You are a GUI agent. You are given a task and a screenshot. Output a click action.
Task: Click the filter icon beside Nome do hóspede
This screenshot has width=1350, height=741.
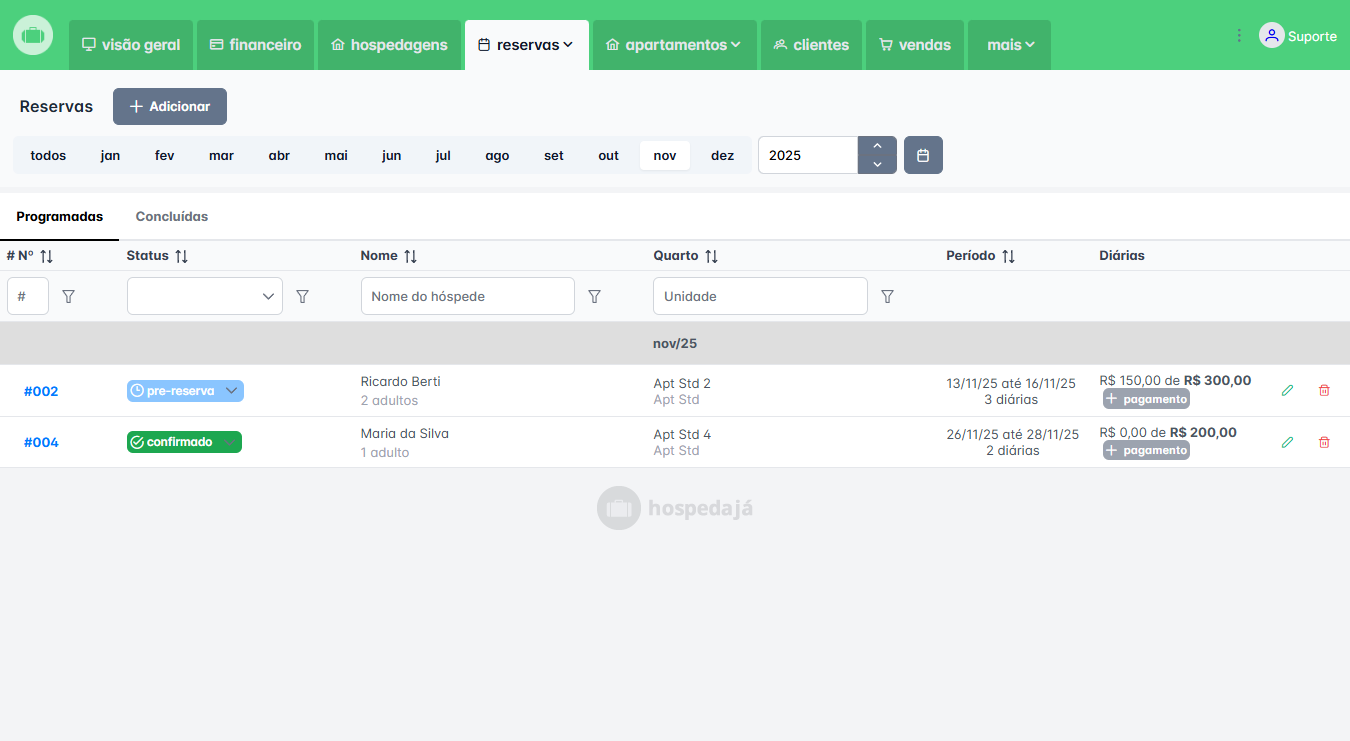tap(594, 296)
